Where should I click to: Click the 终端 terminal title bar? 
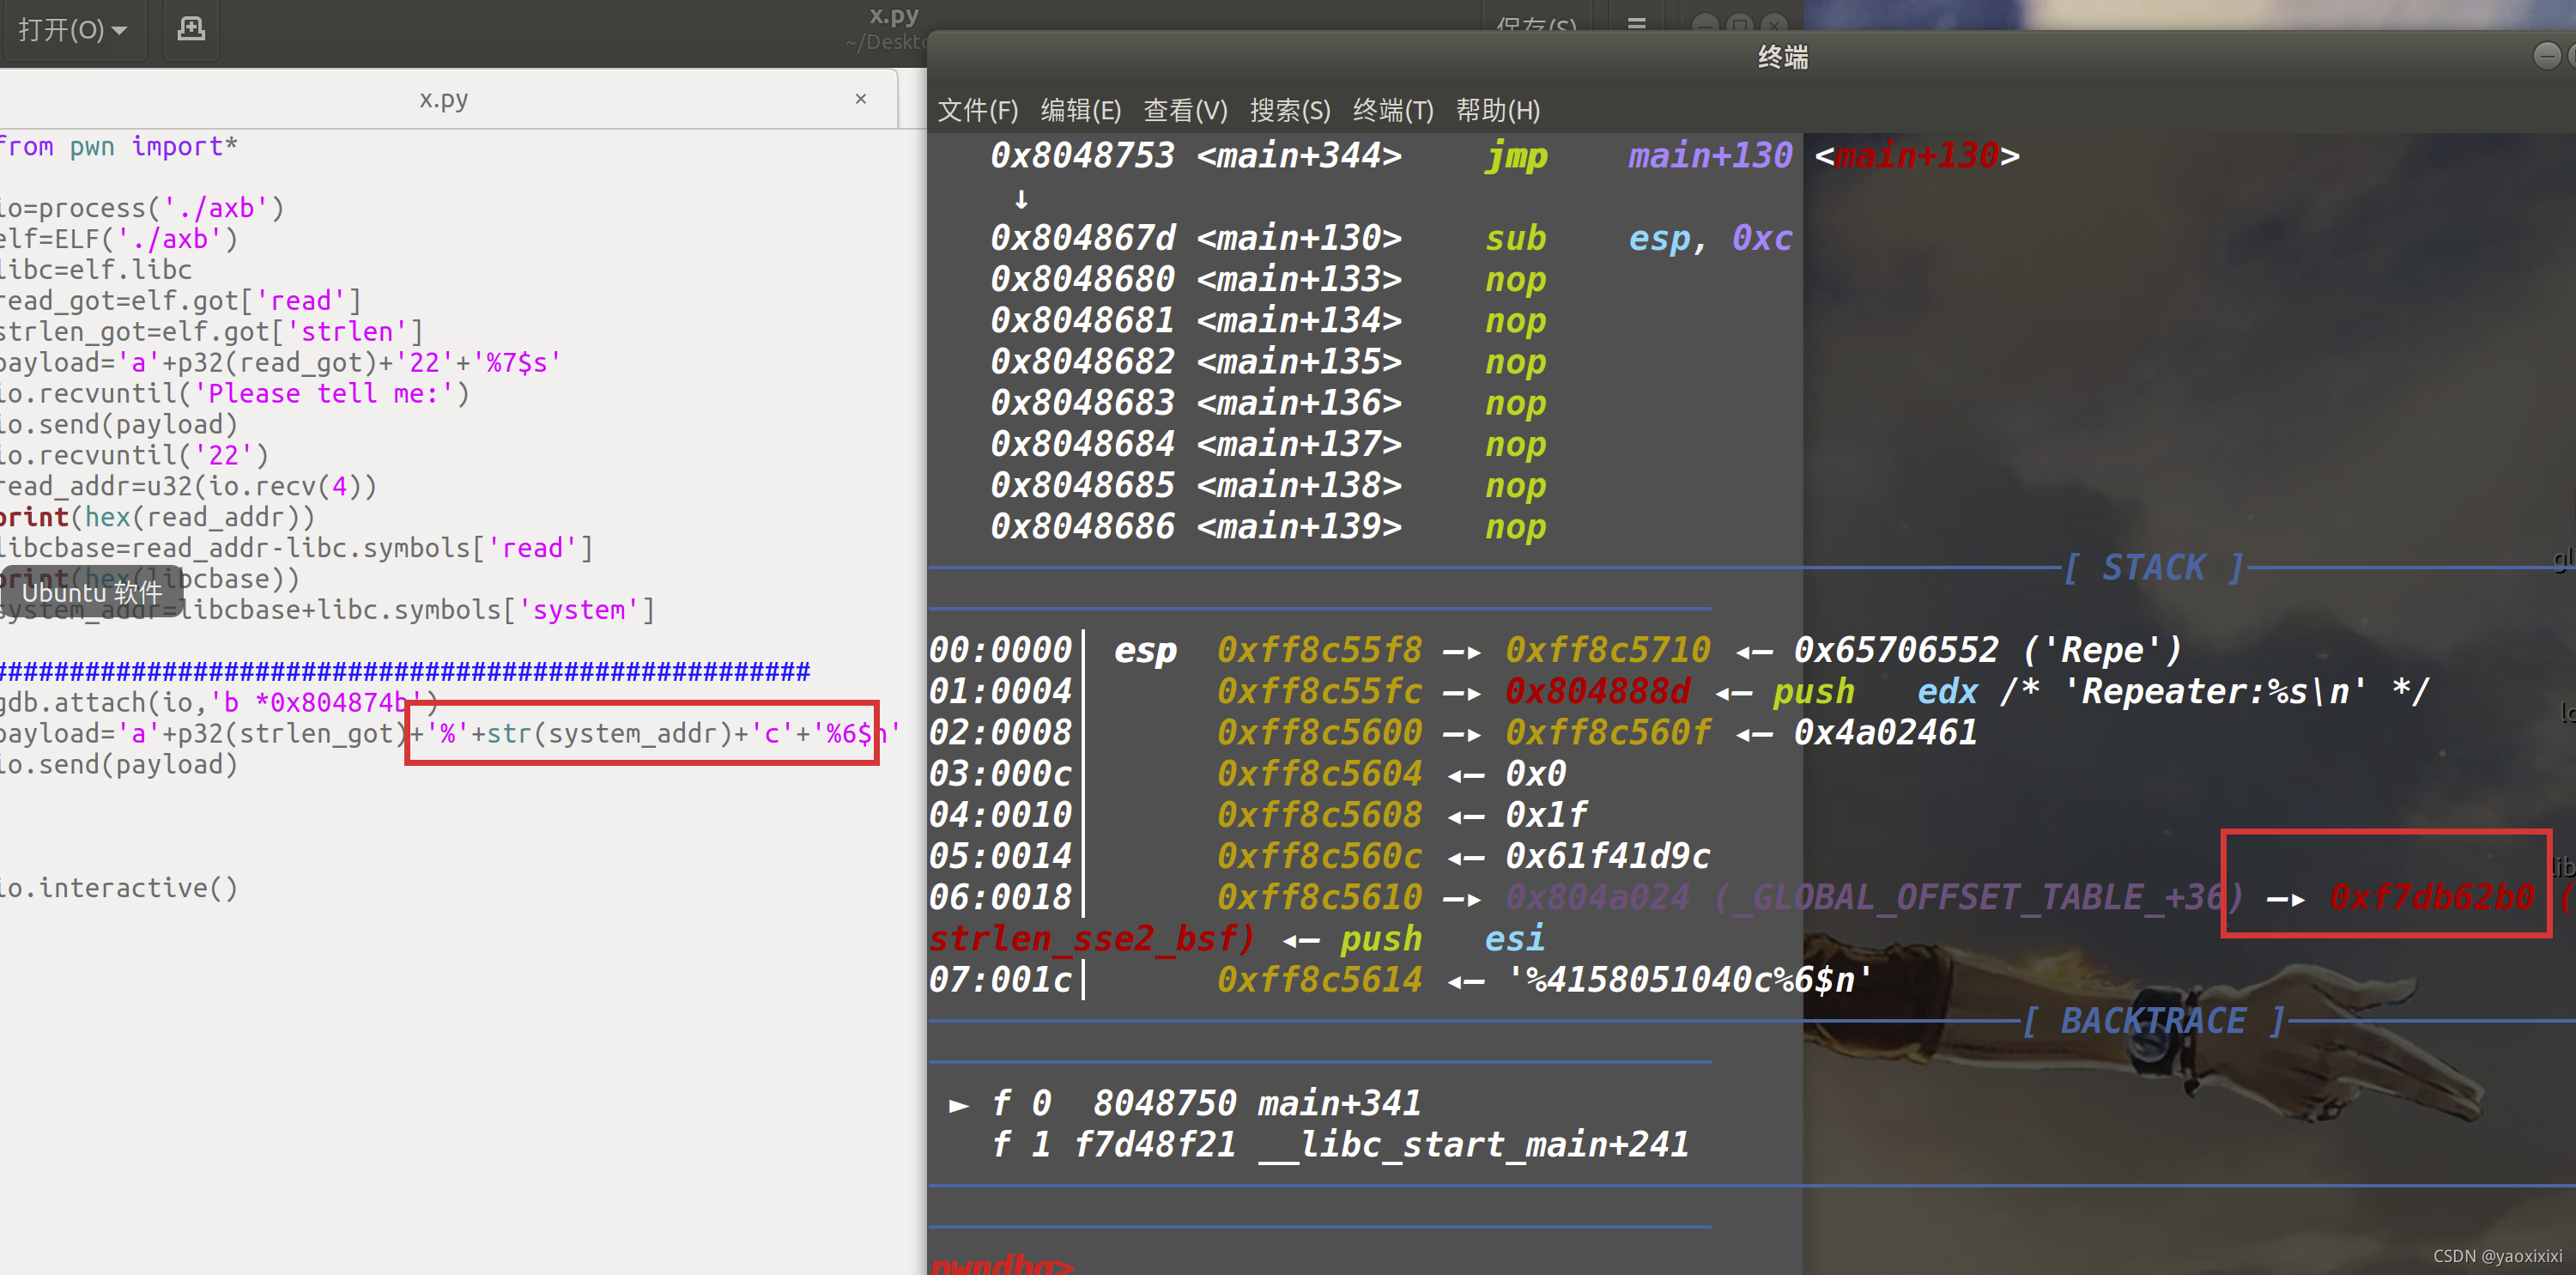[1782, 57]
